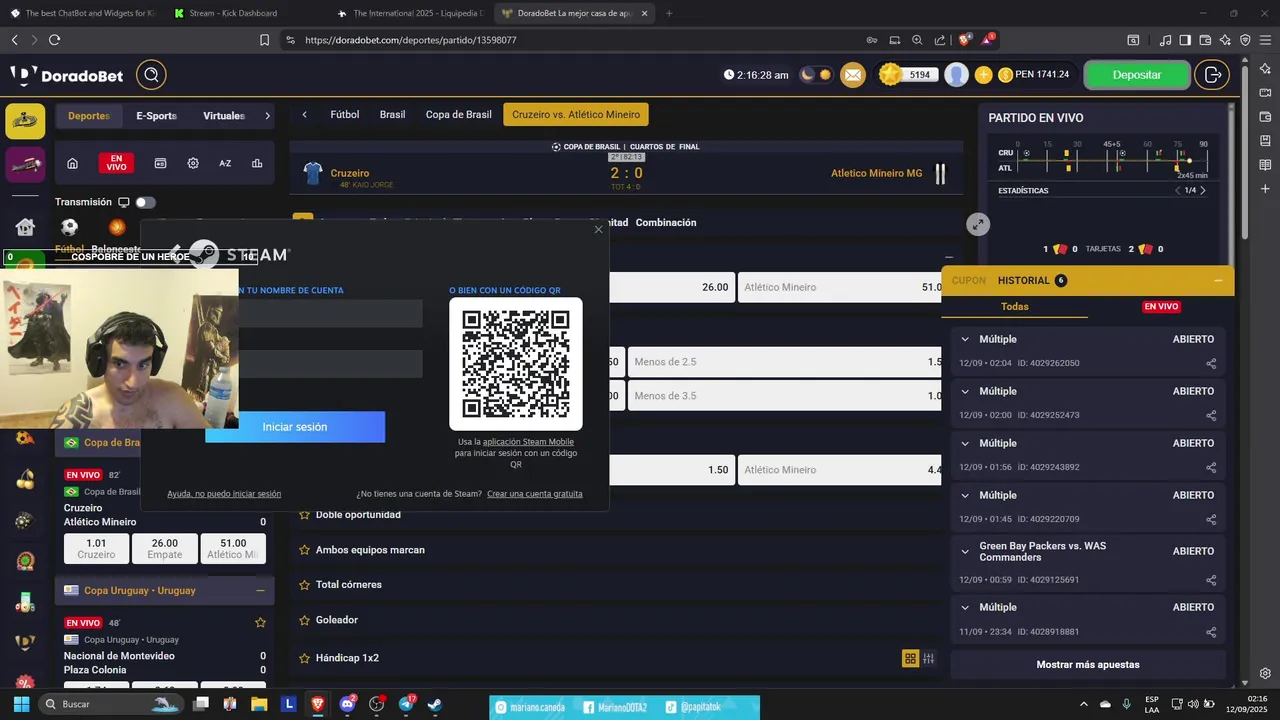1280x720 pixels.
Task: Click the logout arrow icon
Action: coord(1213,75)
